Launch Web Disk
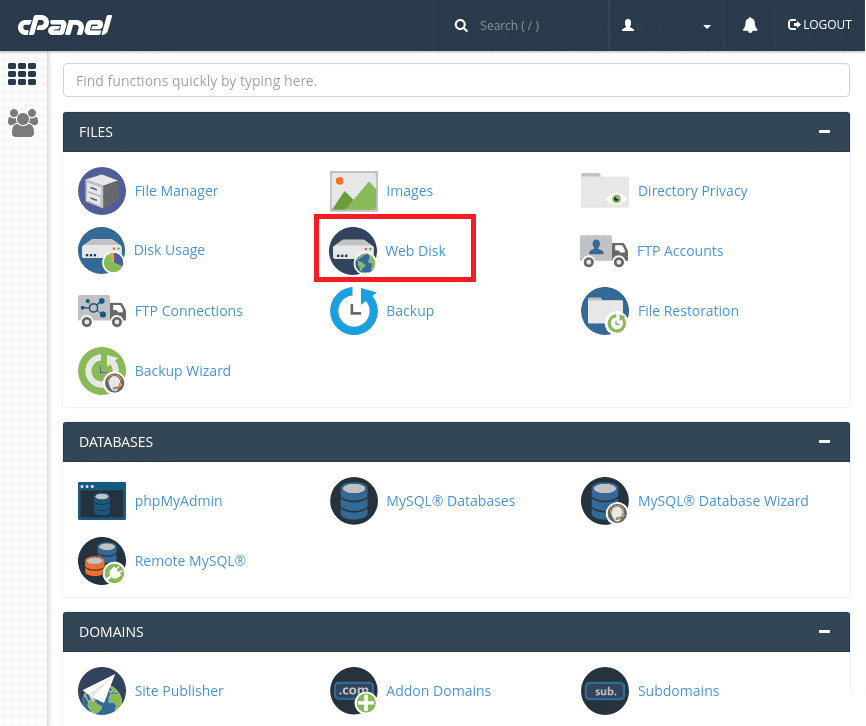This screenshot has width=866, height=726. (x=415, y=250)
